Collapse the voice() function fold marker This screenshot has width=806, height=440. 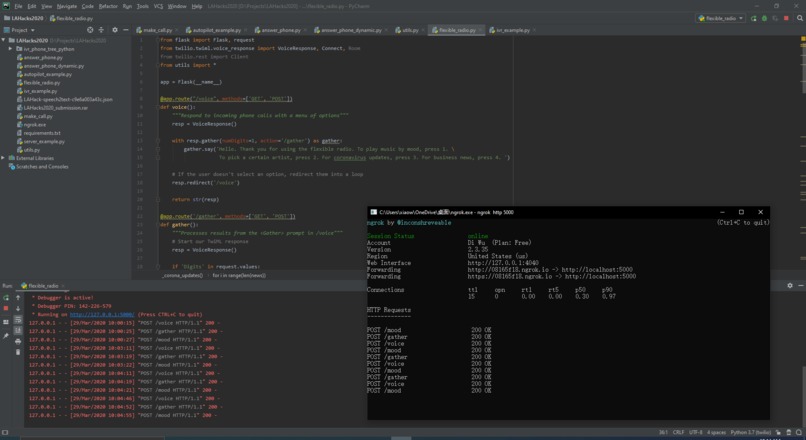(158, 107)
